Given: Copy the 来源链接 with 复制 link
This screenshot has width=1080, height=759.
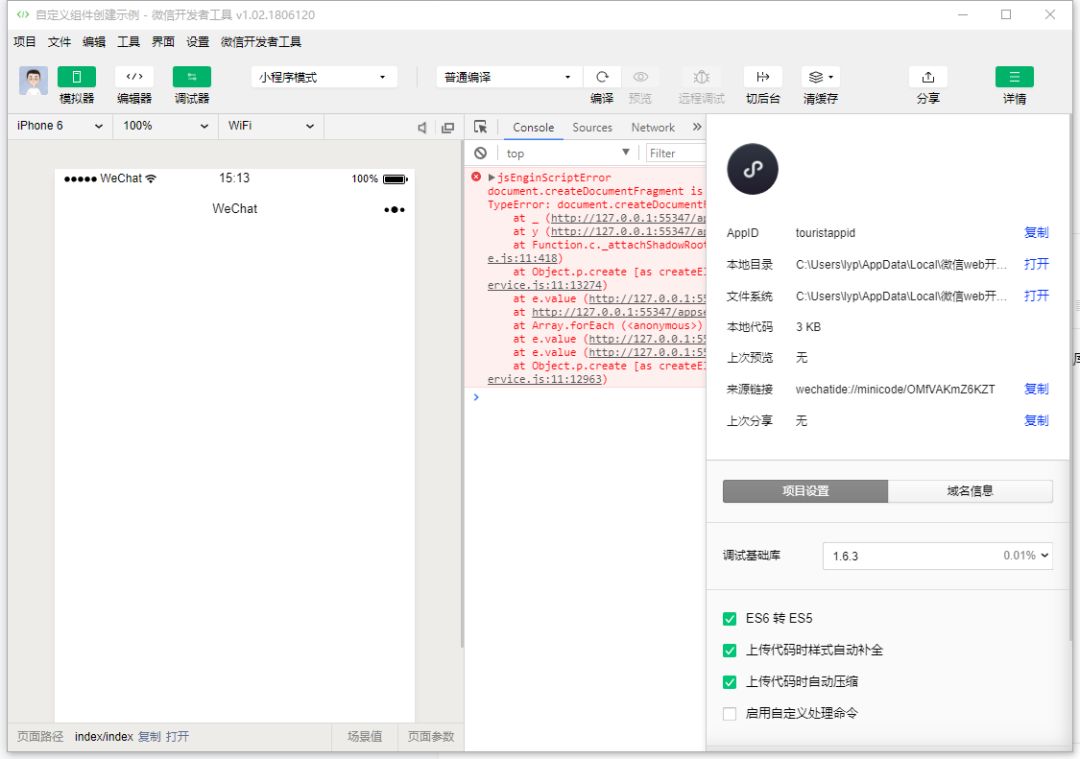Looking at the screenshot, I should (x=1036, y=389).
